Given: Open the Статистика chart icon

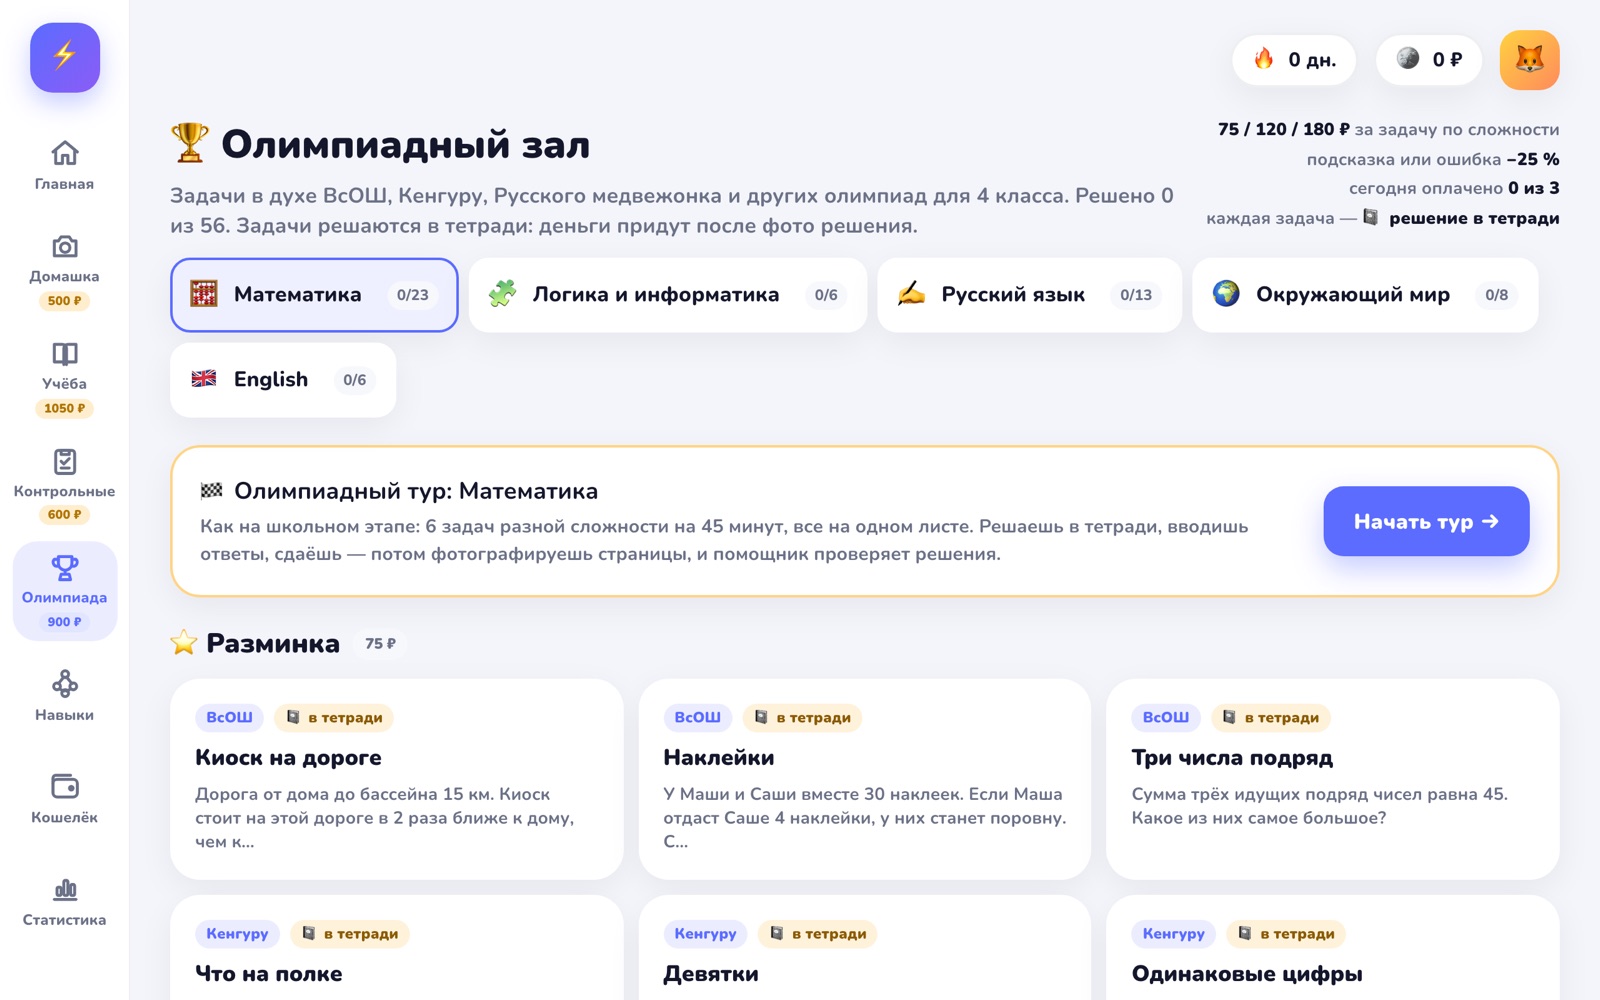Looking at the screenshot, I should [x=65, y=889].
